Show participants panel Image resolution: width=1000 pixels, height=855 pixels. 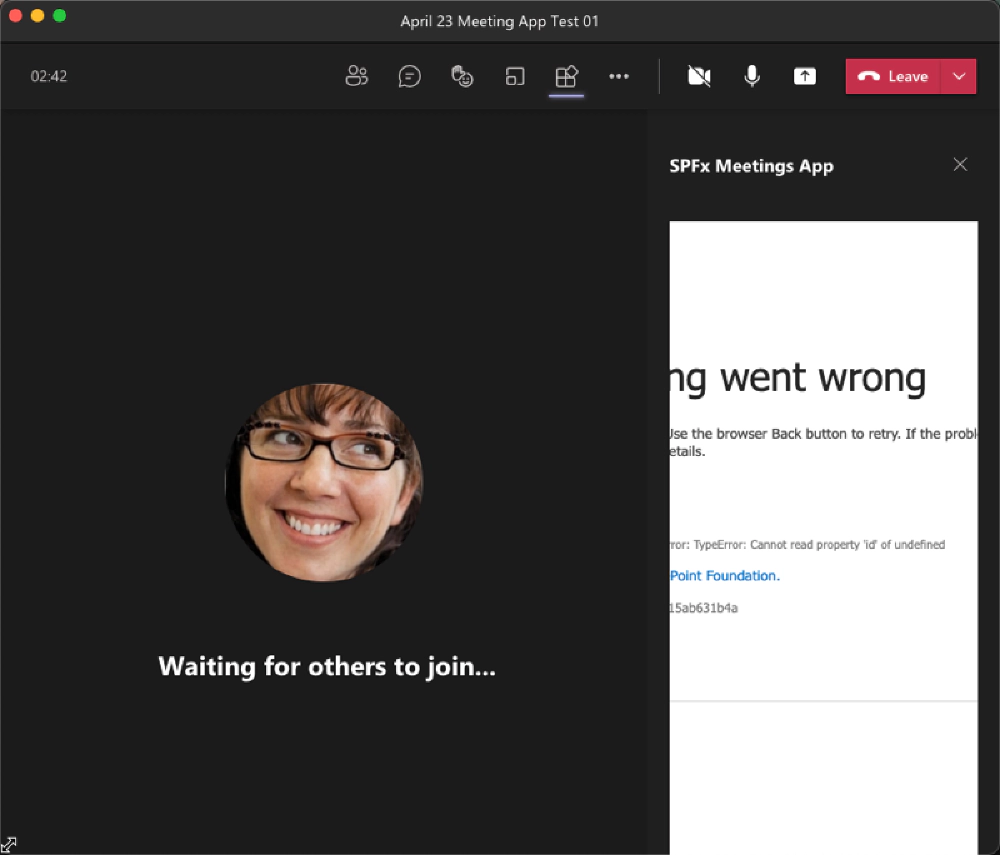357,76
